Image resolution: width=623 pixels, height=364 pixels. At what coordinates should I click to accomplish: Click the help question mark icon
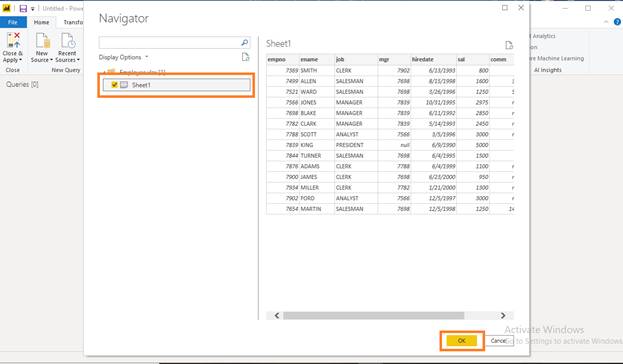pyautogui.click(x=617, y=22)
